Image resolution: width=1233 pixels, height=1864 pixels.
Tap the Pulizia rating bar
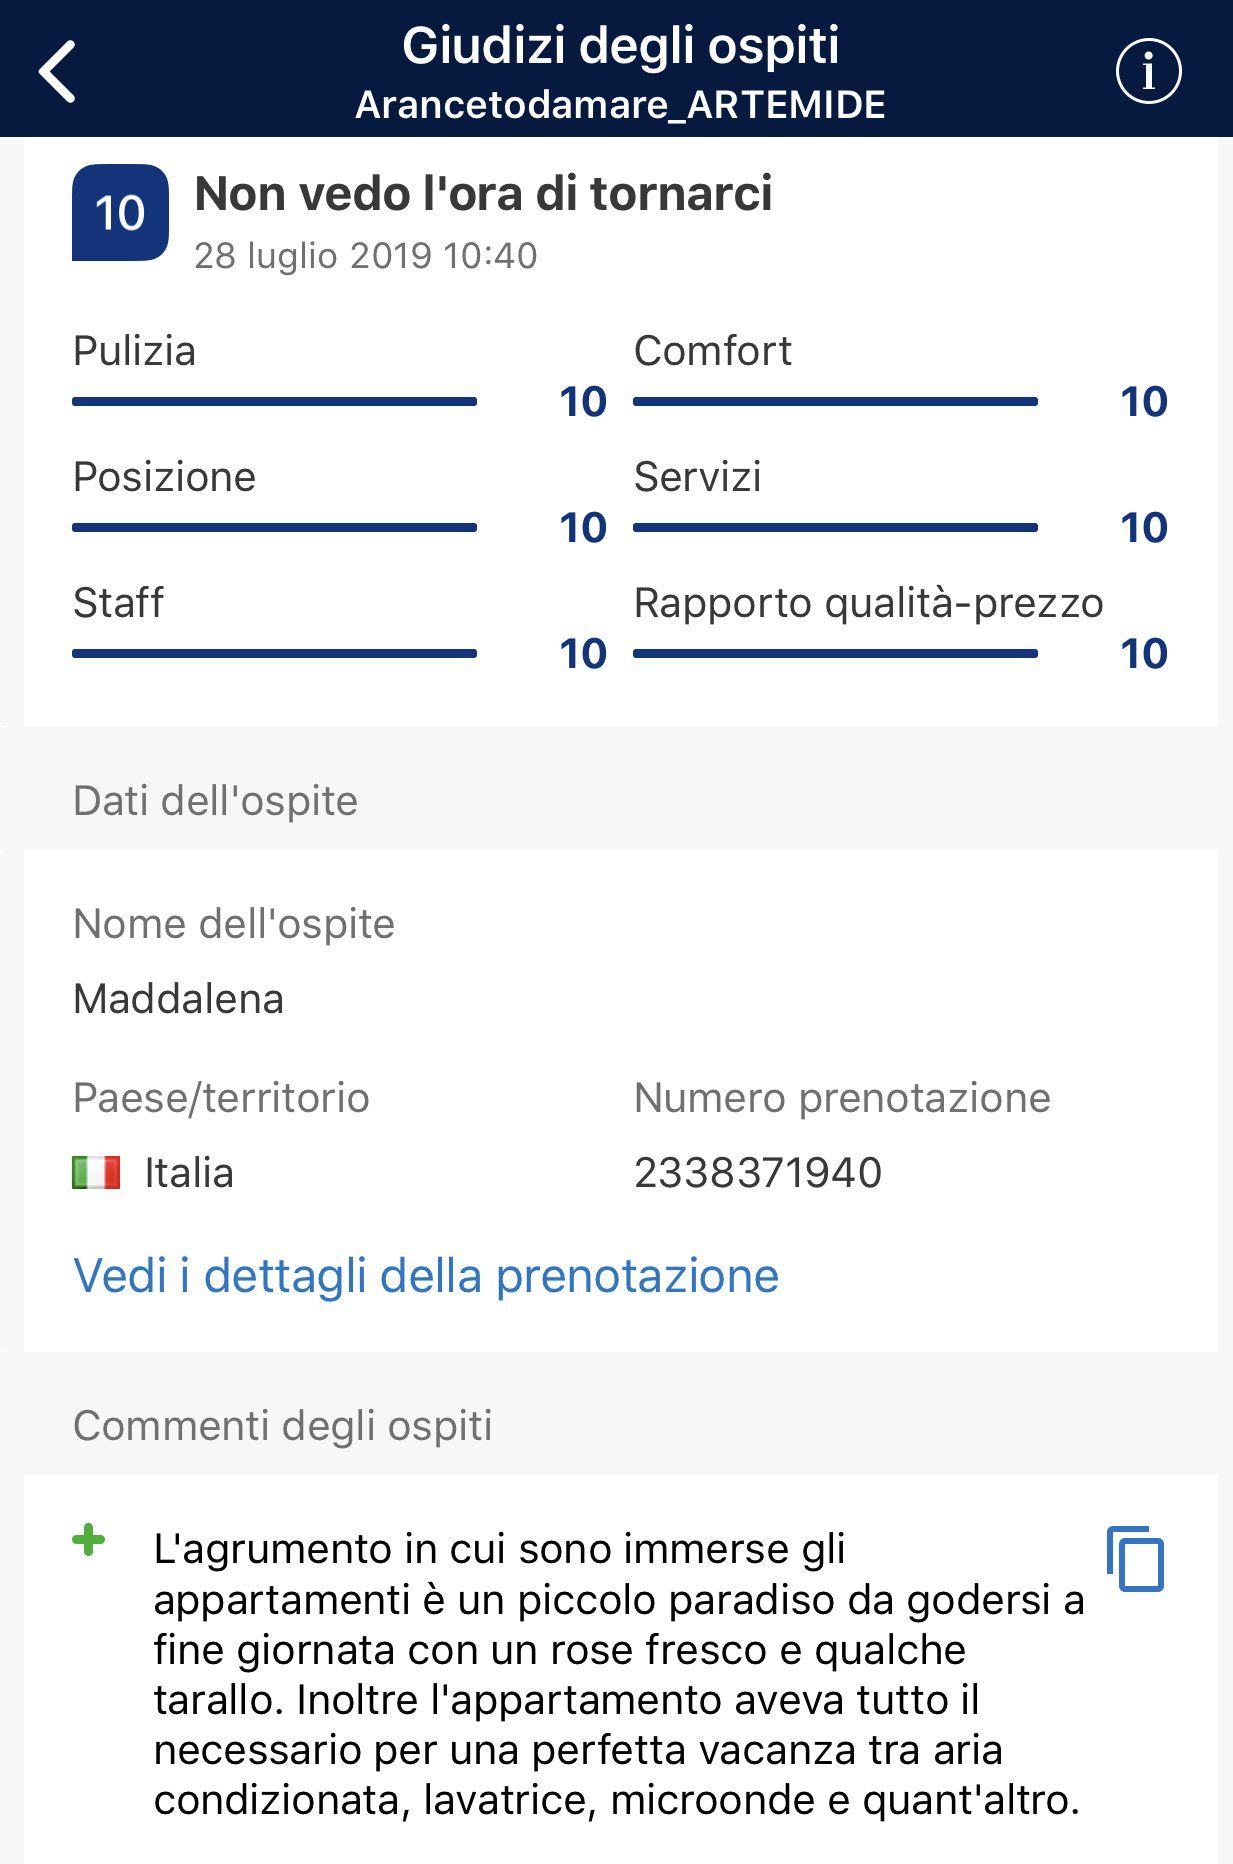[274, 402]
